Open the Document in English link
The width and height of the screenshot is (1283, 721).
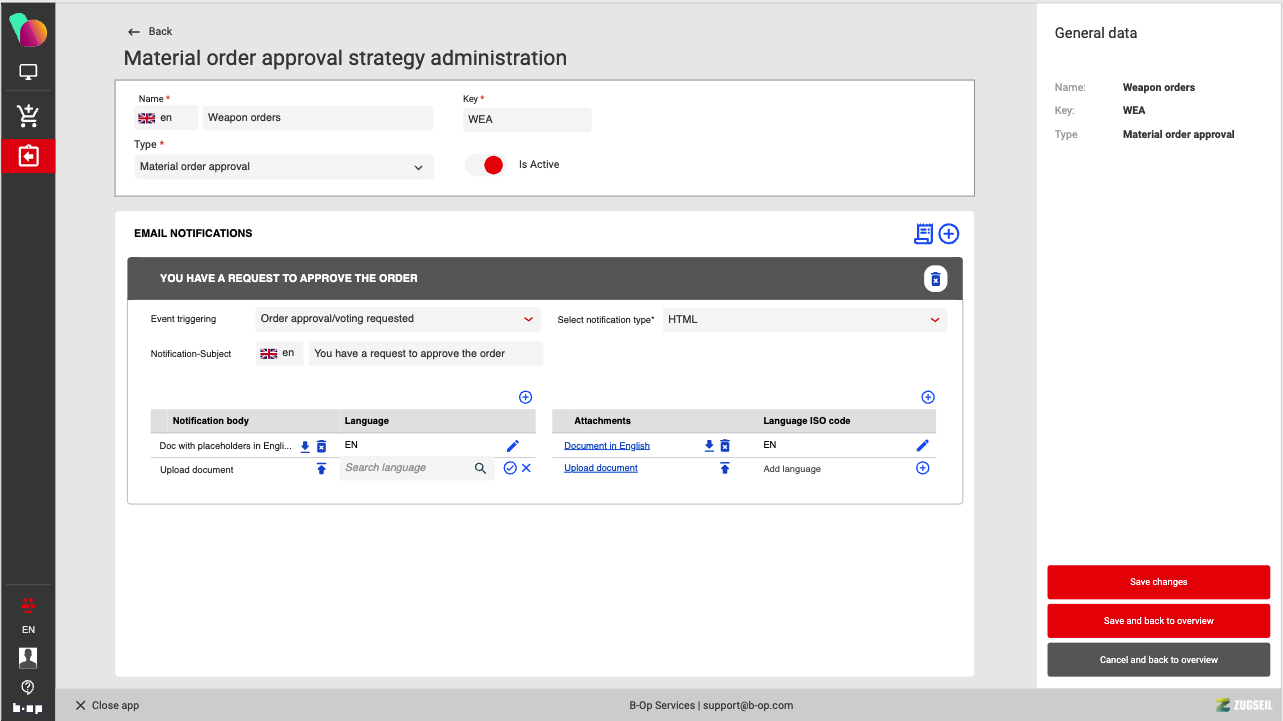click(607, 446)
